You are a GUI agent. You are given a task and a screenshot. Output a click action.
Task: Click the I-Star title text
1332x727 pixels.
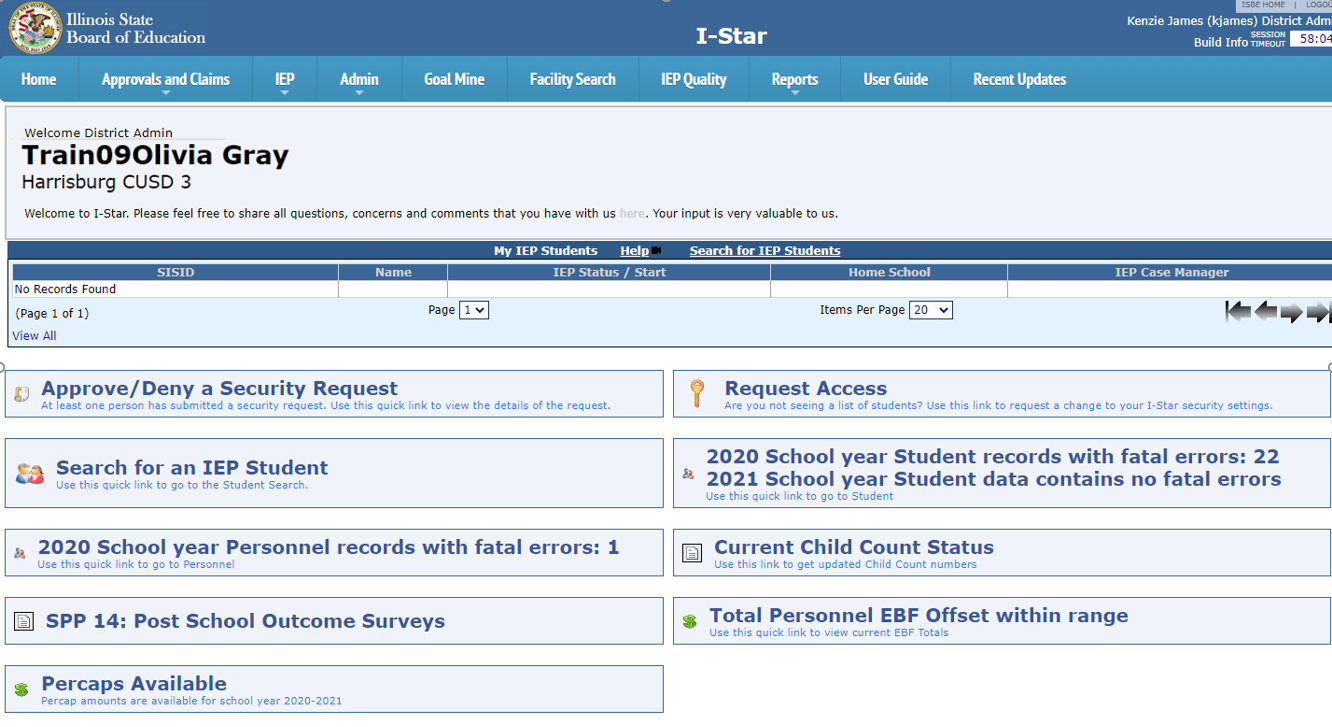pos(731,36)
